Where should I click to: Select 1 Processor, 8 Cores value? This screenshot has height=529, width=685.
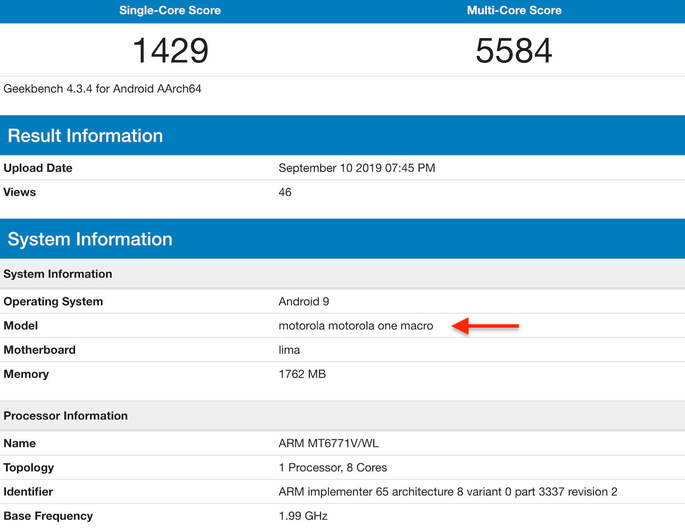333,468
